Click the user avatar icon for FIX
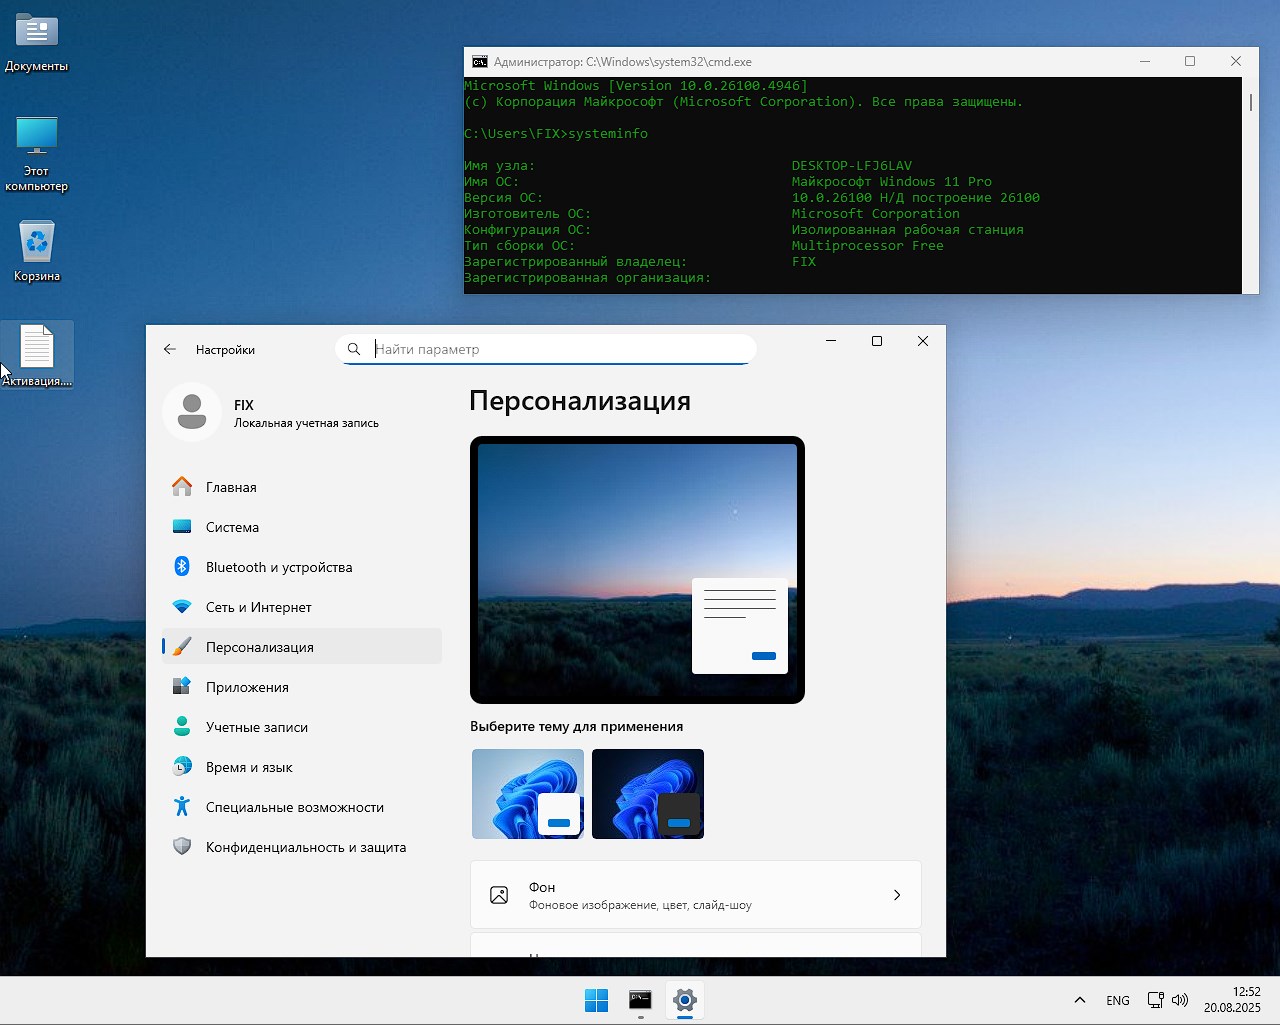Viewport: 1280px width, 1025px height. coord(192,412)
